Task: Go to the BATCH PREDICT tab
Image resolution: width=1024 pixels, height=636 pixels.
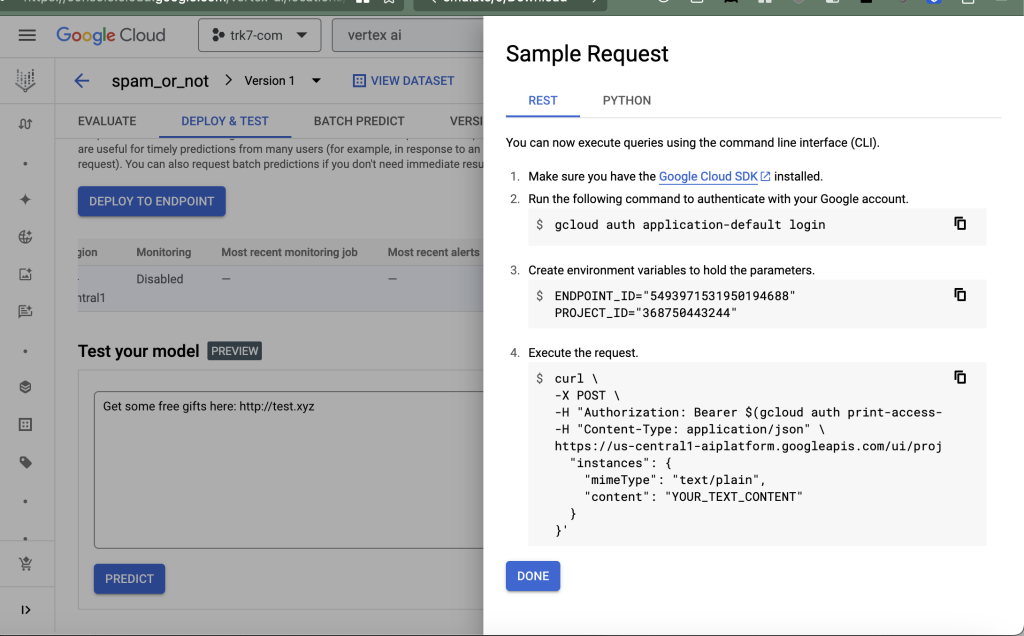Action: [359, 121]
